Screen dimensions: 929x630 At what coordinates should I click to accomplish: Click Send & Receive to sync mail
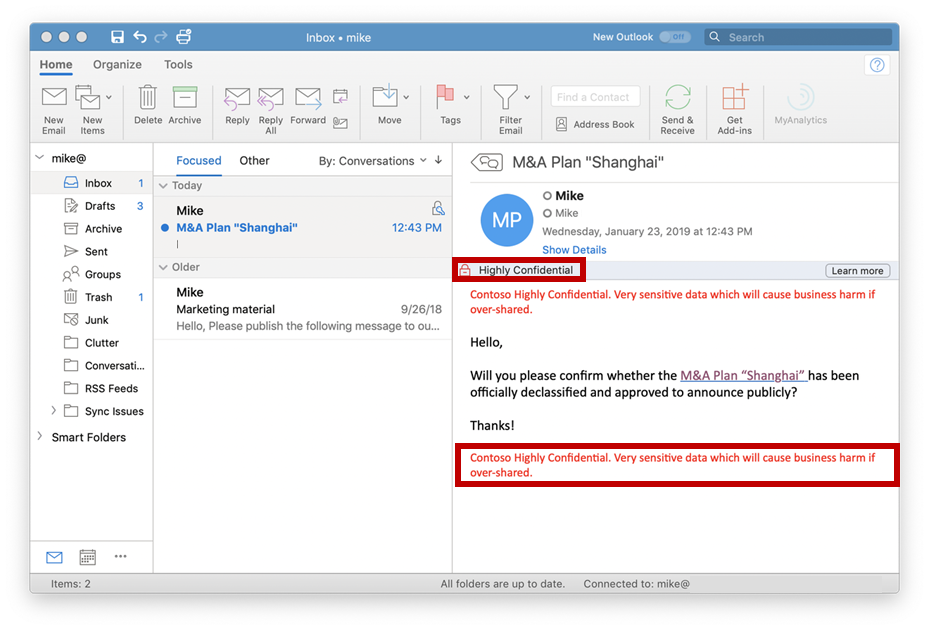pyautogui.click(x=677, y=110)
